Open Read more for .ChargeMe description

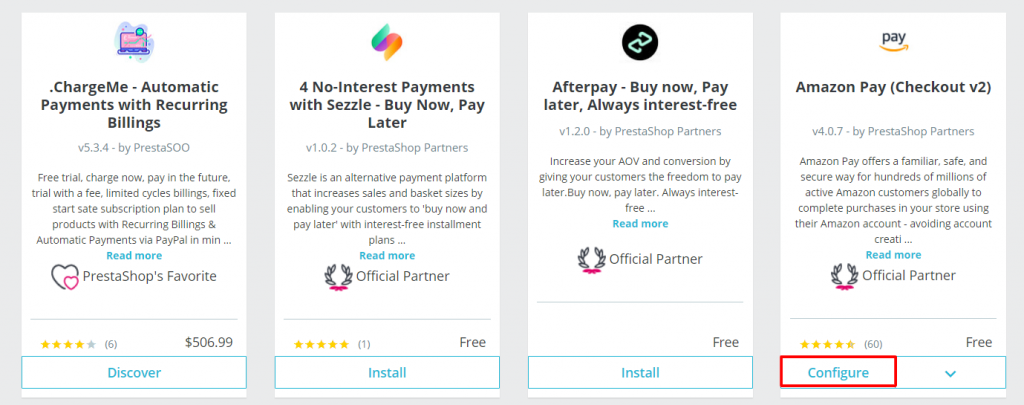pos(133,255)
